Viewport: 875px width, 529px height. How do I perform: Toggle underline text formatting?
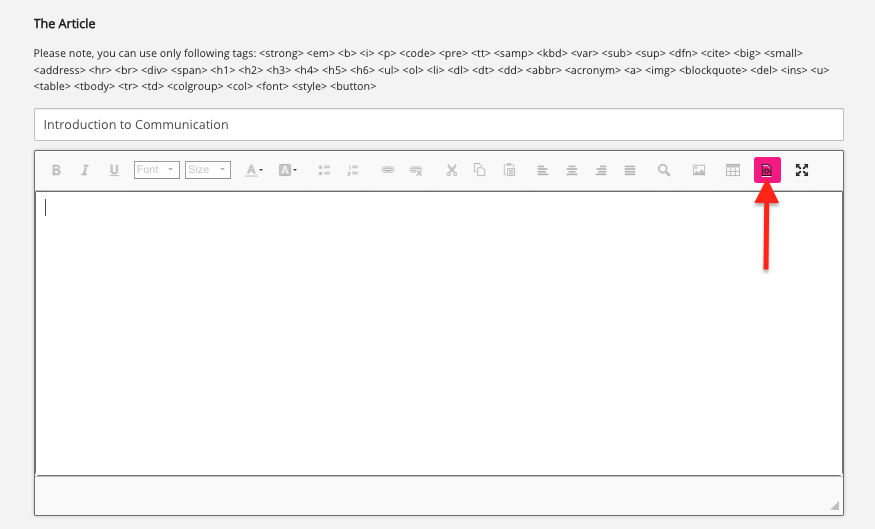[x=114, y=170]
